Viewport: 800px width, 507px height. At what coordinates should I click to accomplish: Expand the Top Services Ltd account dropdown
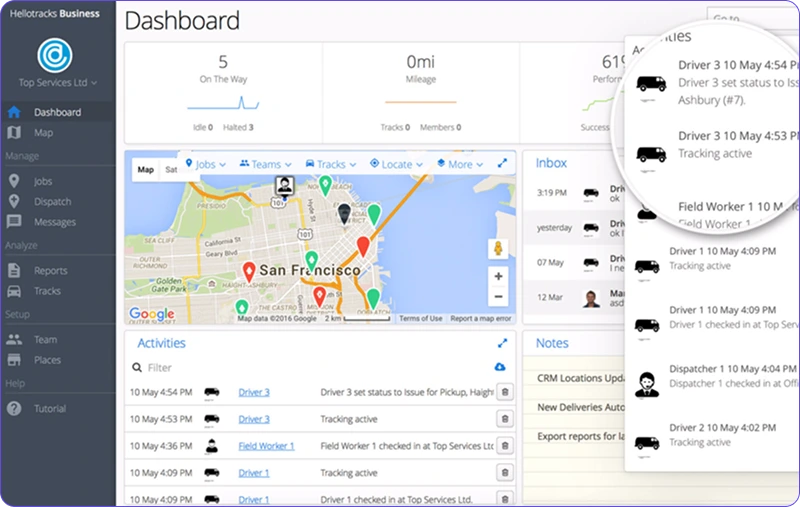pos(58,83)
